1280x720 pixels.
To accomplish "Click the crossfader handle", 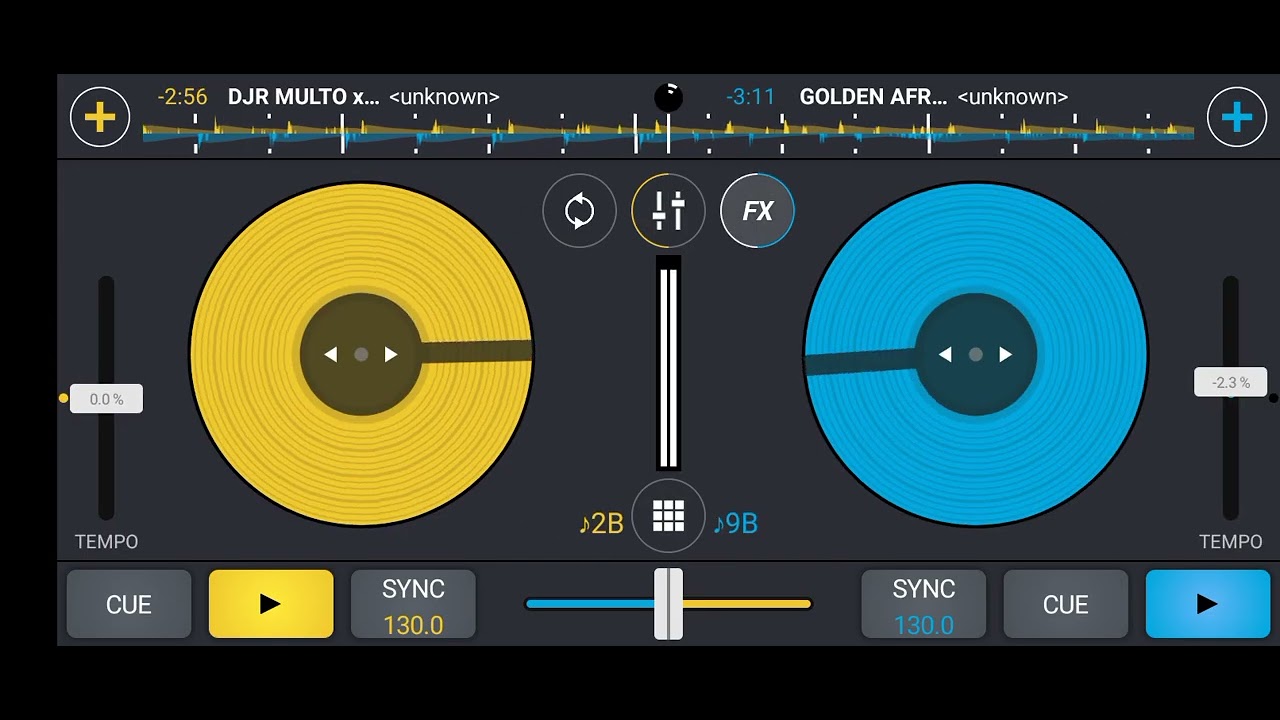I will (x=668, y=604).
